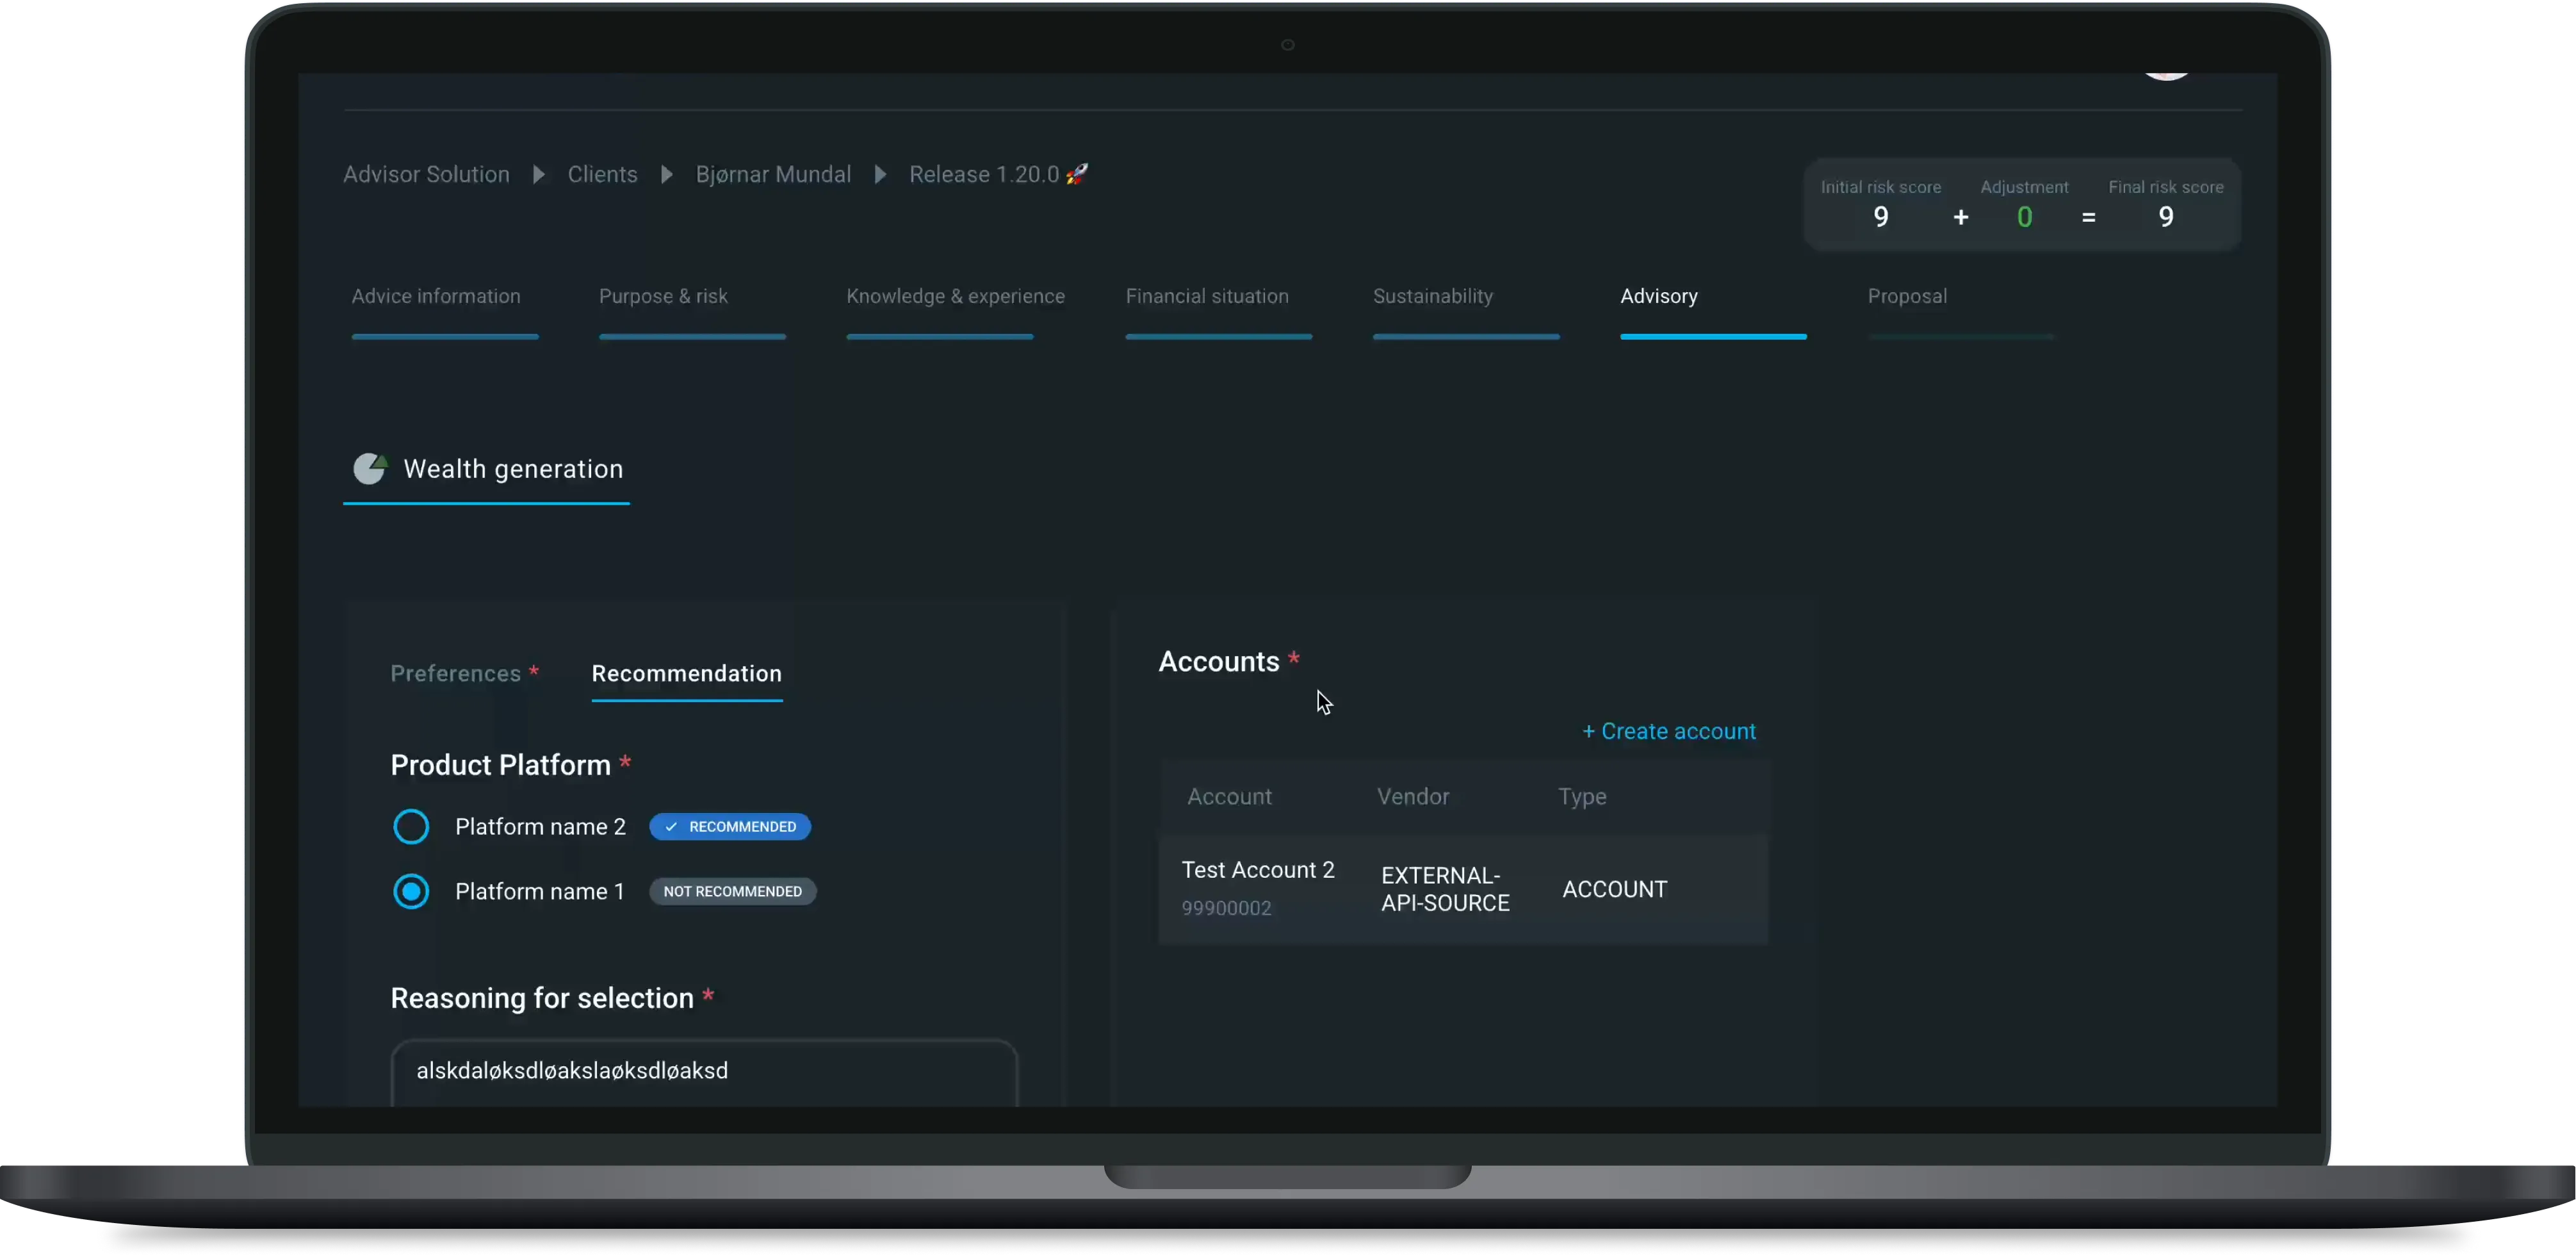
Task: Click the NOT RECOMMENDED badge
Action: (x=733, y=891)
